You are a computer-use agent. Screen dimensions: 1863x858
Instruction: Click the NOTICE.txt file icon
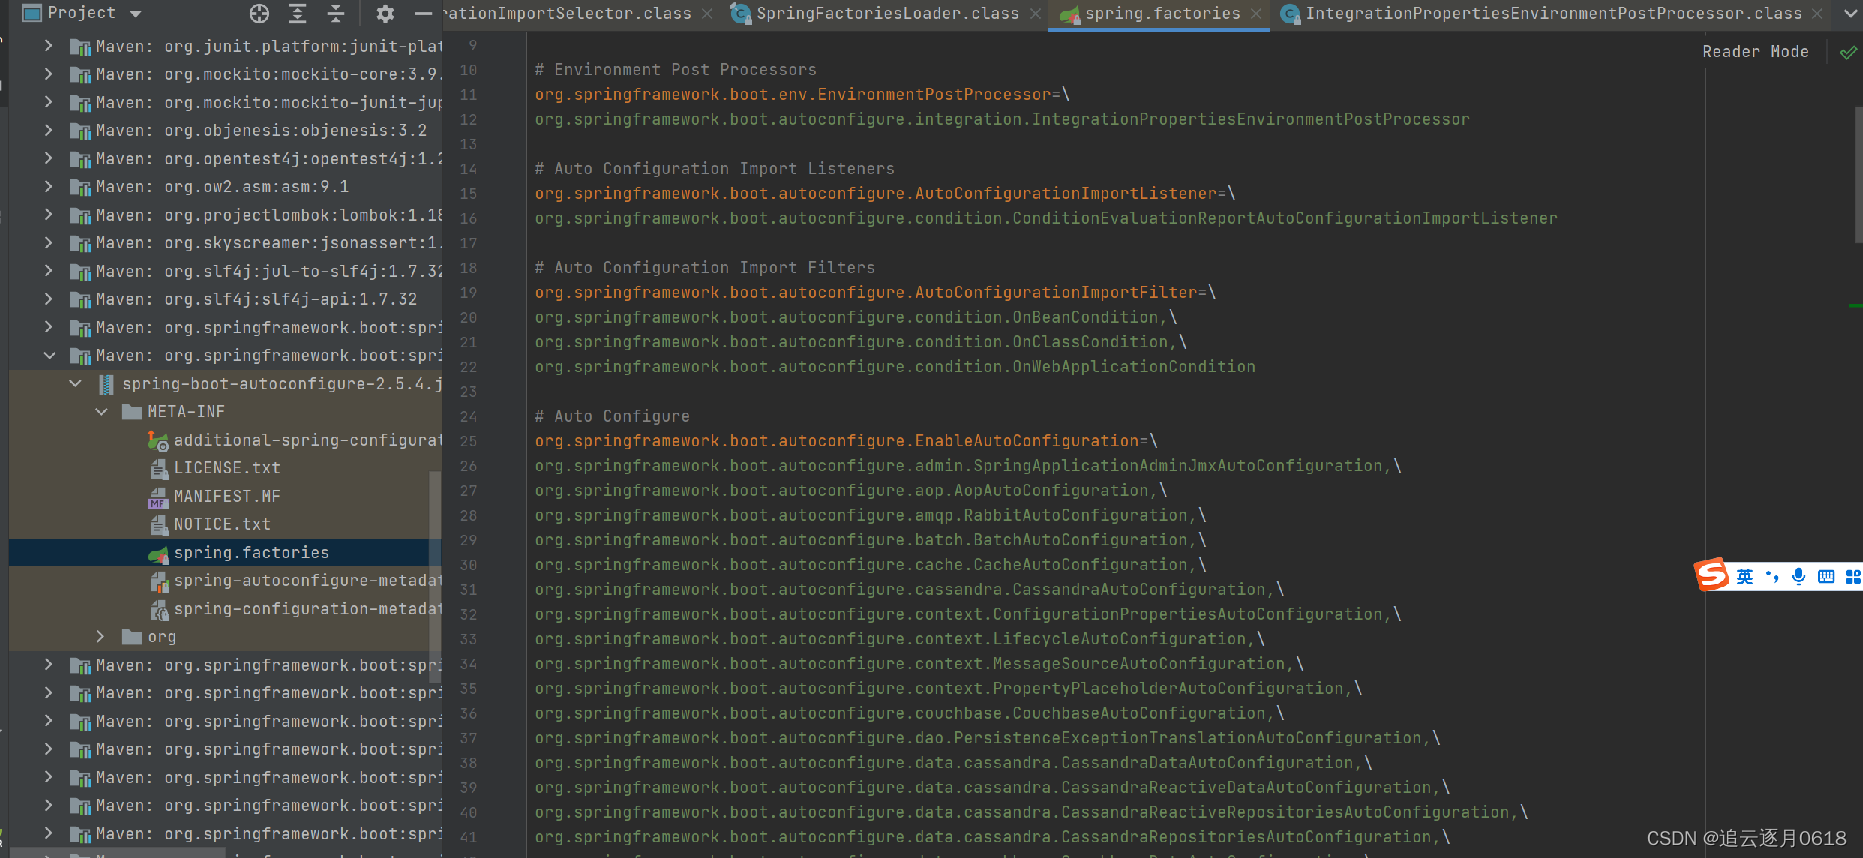coord(159,525)
